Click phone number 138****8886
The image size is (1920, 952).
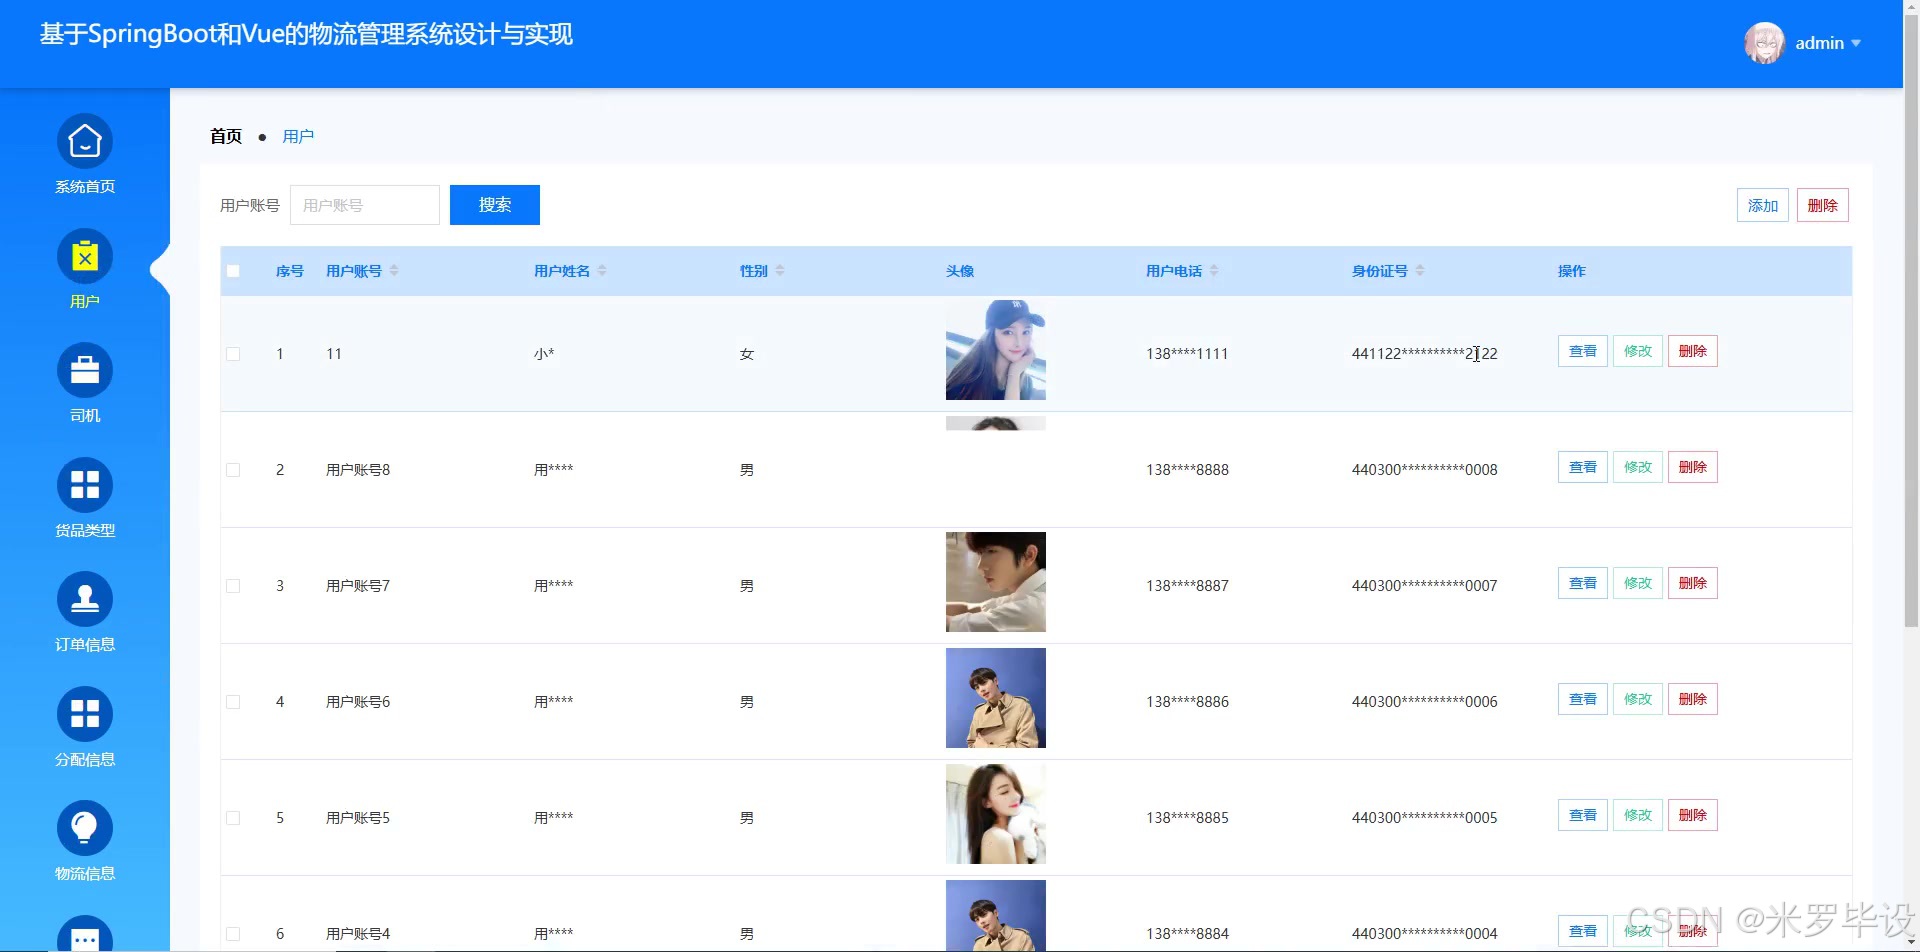click(x=1187, y=702)
